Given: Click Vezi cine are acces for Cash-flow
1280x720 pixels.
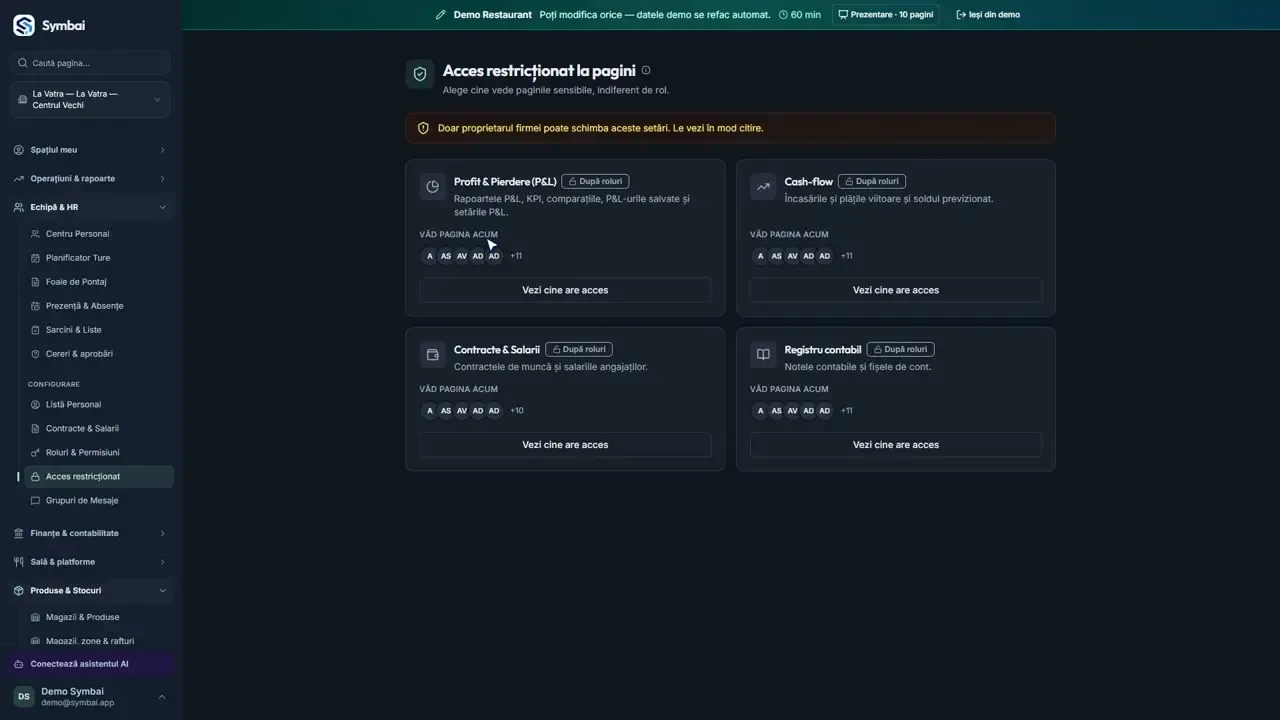Looking at the screenshot, I should click(896, 290).
